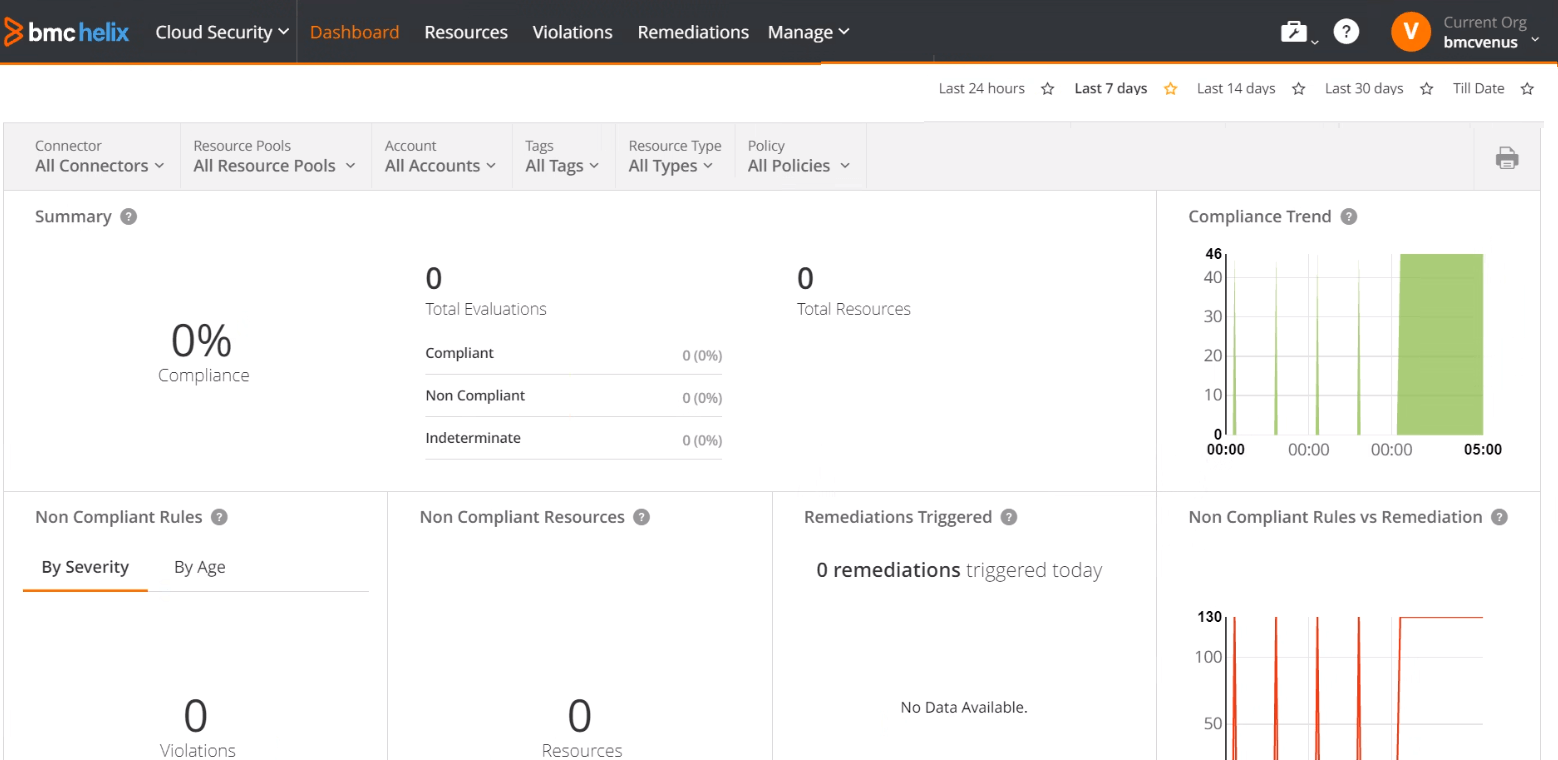Click the help icon next to Summary
Image resolution: width=1558 pixels, height=760 pixels.
point(129,216)
